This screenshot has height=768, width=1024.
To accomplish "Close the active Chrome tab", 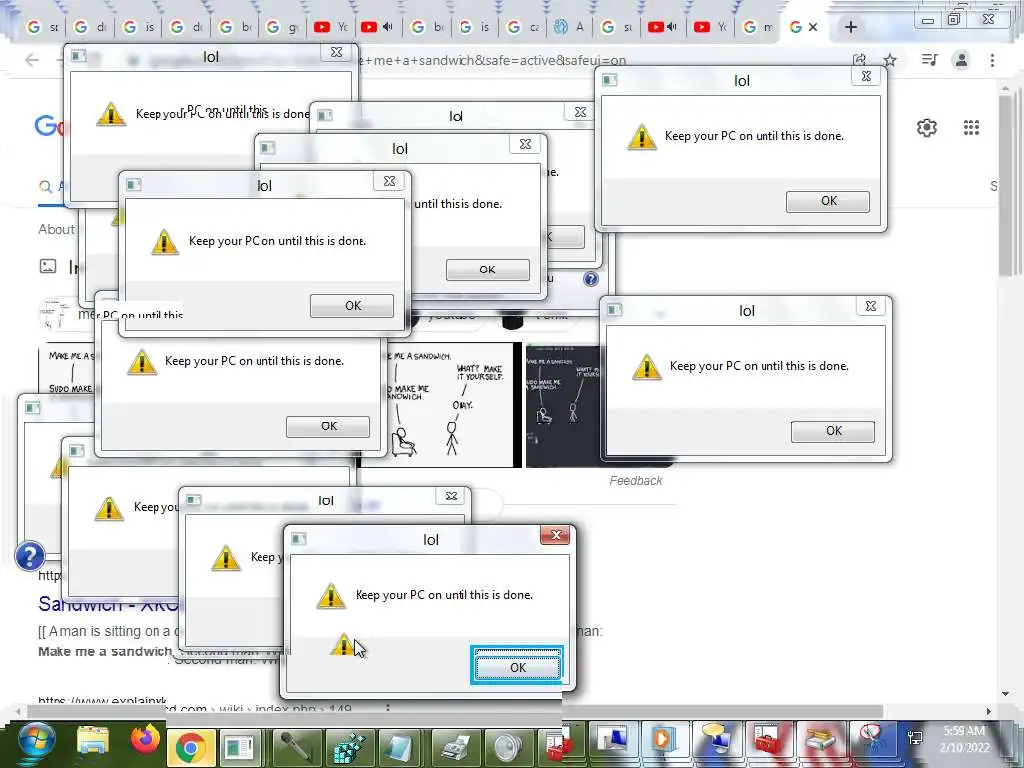I will (x=812, y=27).
